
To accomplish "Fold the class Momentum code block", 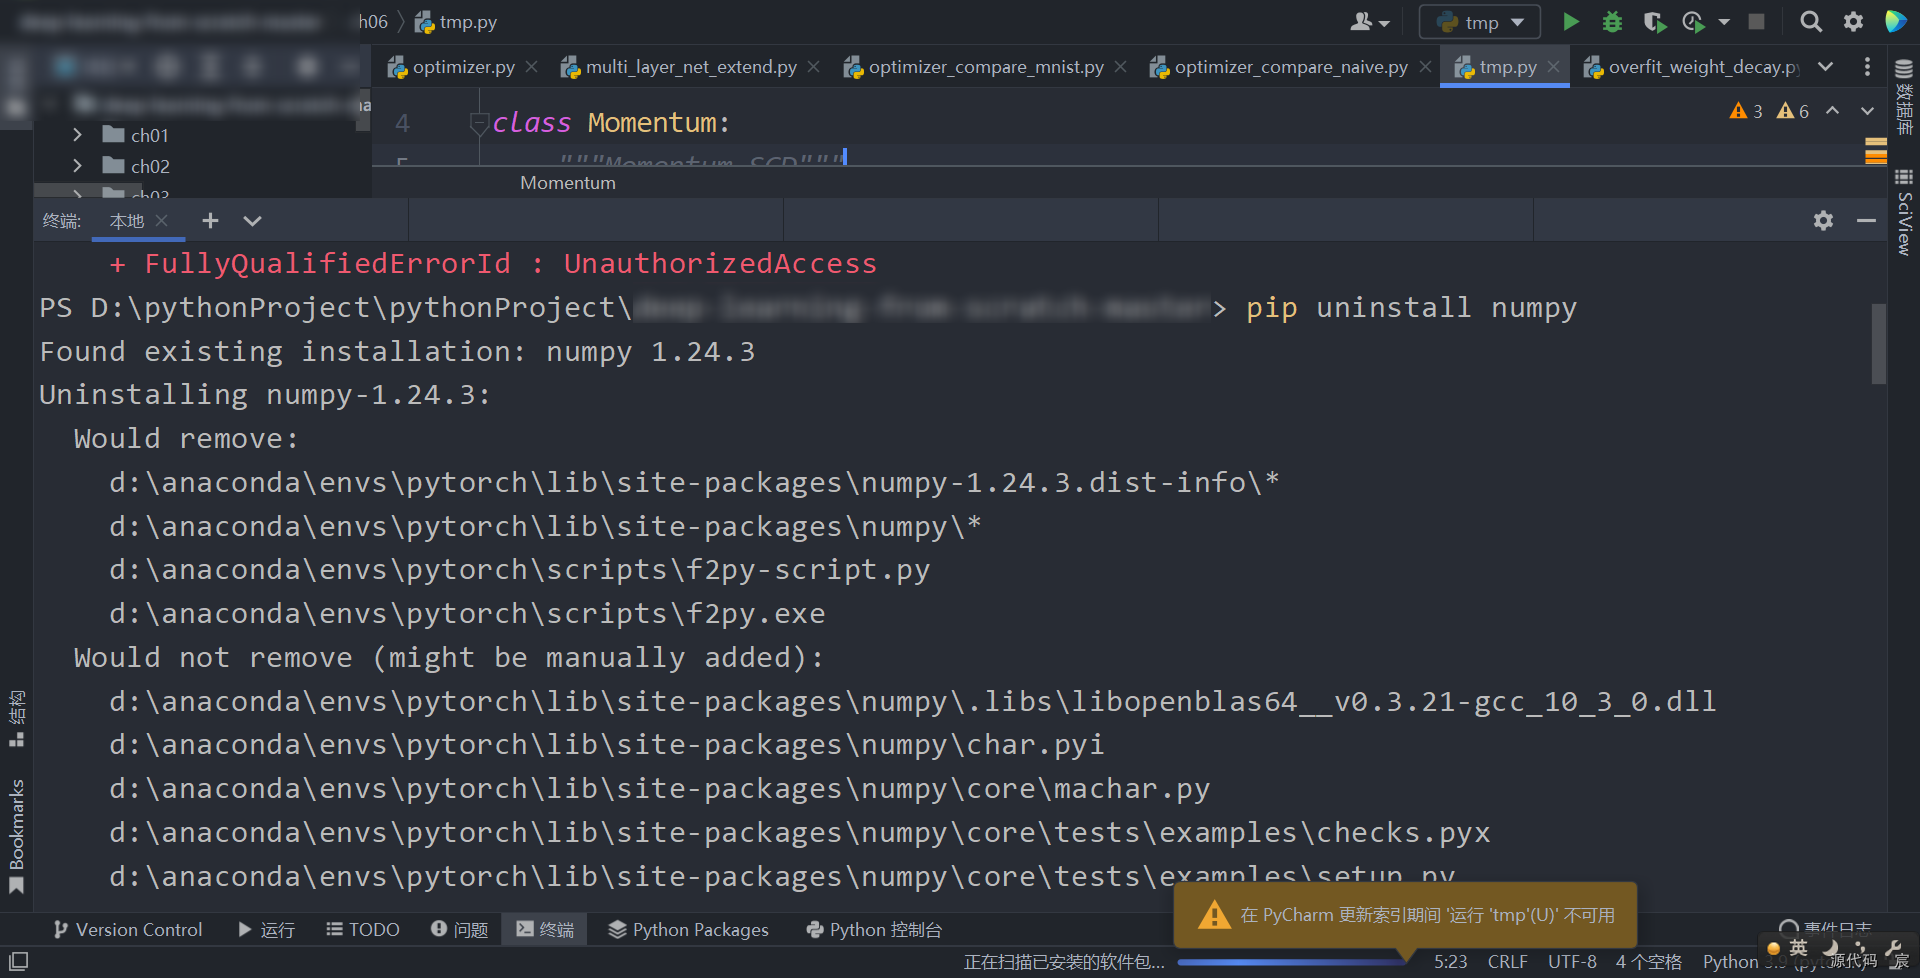I will [478, 123].
